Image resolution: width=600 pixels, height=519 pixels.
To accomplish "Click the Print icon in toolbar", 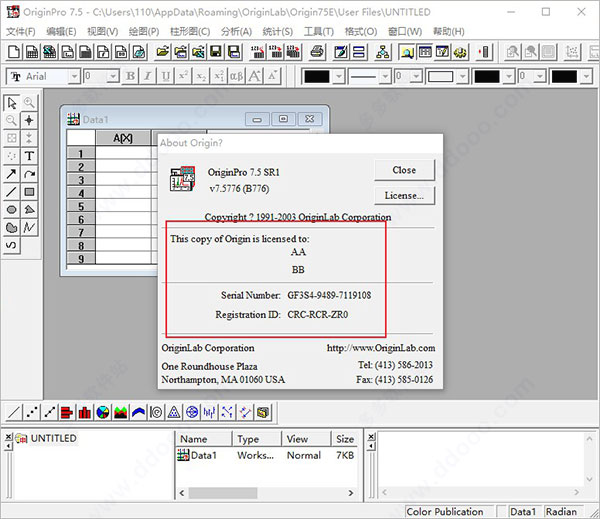I will pyautogui.click(x=317, y=52).
